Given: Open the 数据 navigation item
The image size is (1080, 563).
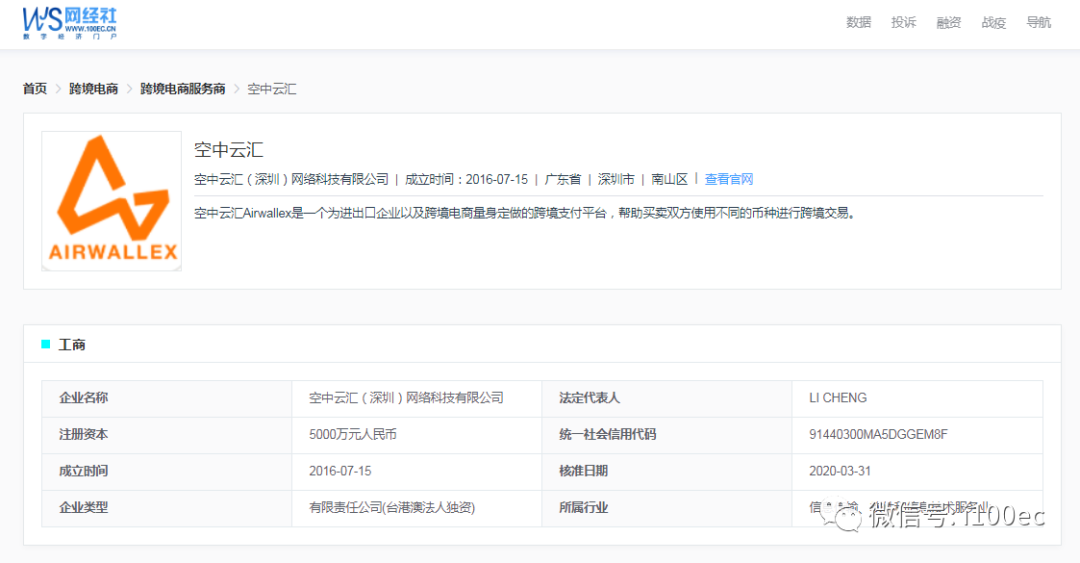Looking at the screenshot, I should 858,22.
